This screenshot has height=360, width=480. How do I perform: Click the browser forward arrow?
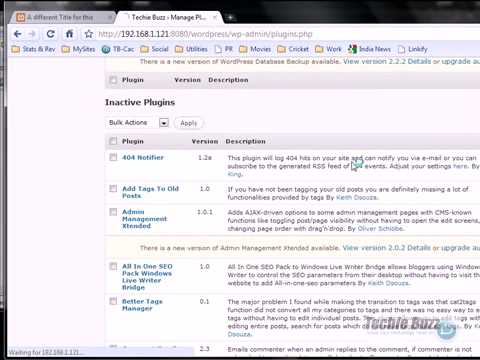(32, 34)
